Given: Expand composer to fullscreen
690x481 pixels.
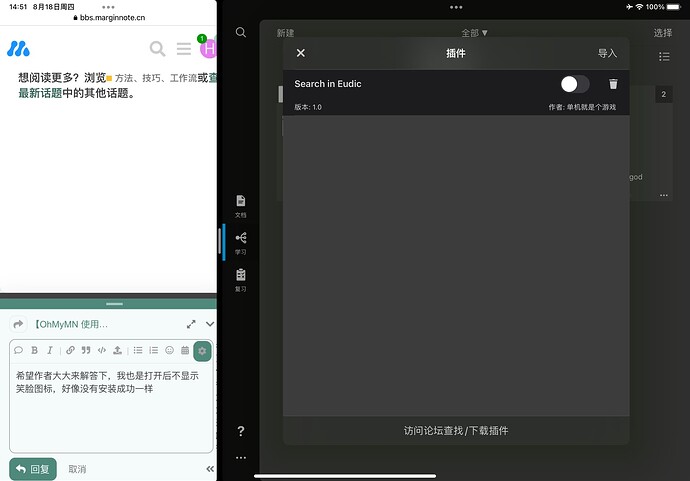Looking at the screenshot, I should 191,324.
